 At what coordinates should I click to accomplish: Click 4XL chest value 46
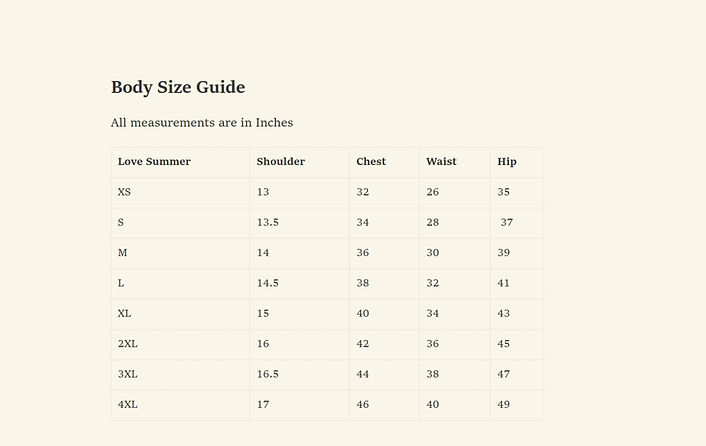pyautogui.click(x=363, y=405)
